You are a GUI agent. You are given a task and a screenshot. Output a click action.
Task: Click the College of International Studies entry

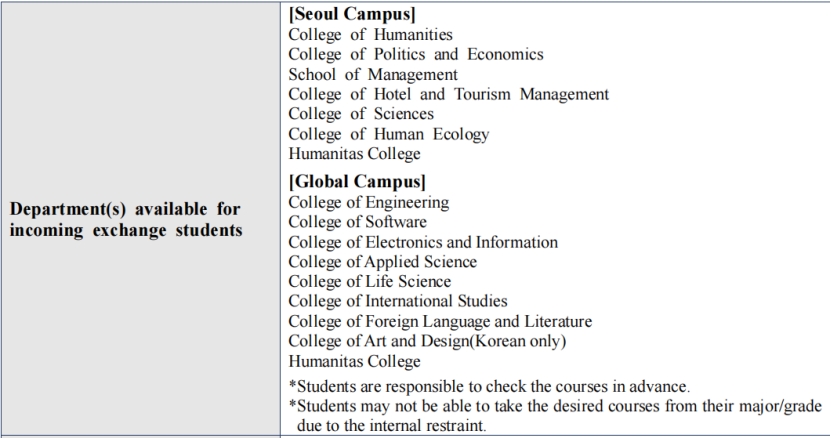(x=397, y=301)
